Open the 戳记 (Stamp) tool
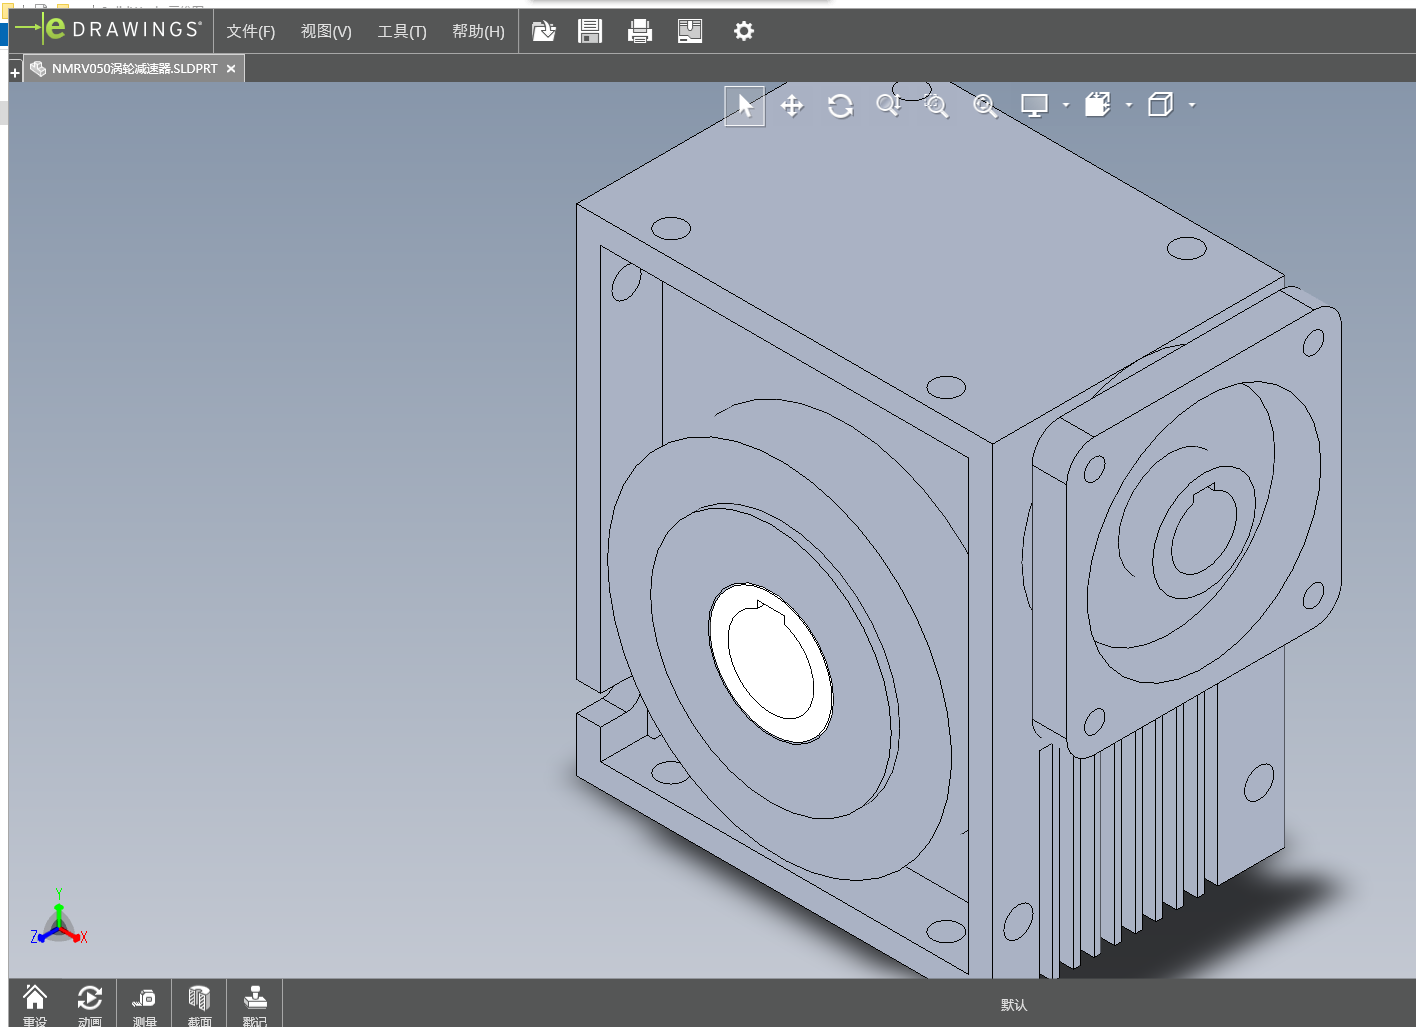 [x=255, y=1004]
